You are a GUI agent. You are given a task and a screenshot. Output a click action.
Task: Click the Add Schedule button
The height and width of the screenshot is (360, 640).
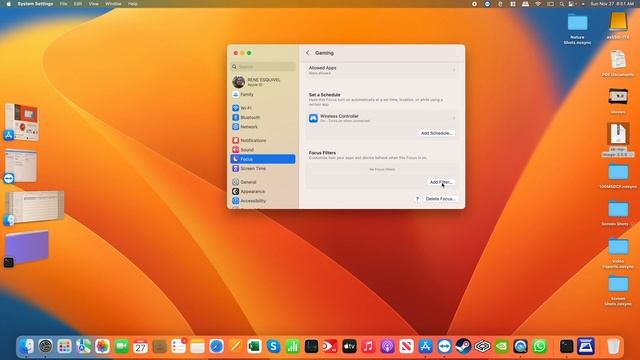(436, 133)
